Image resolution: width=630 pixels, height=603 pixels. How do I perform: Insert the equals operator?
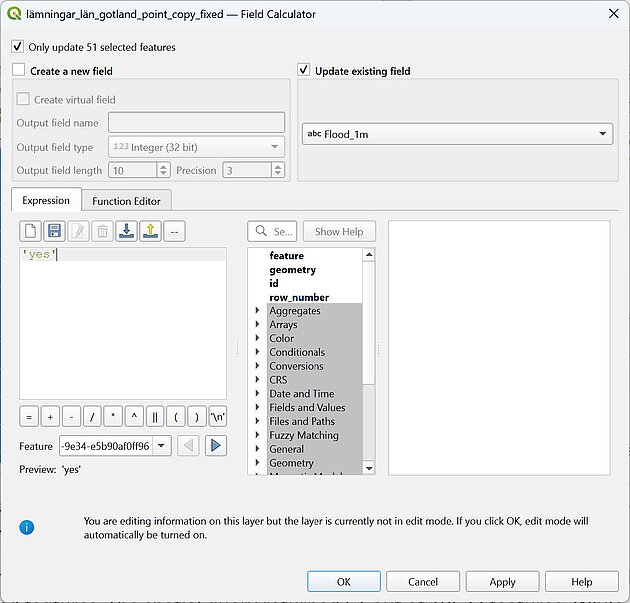tap(29, 417)
